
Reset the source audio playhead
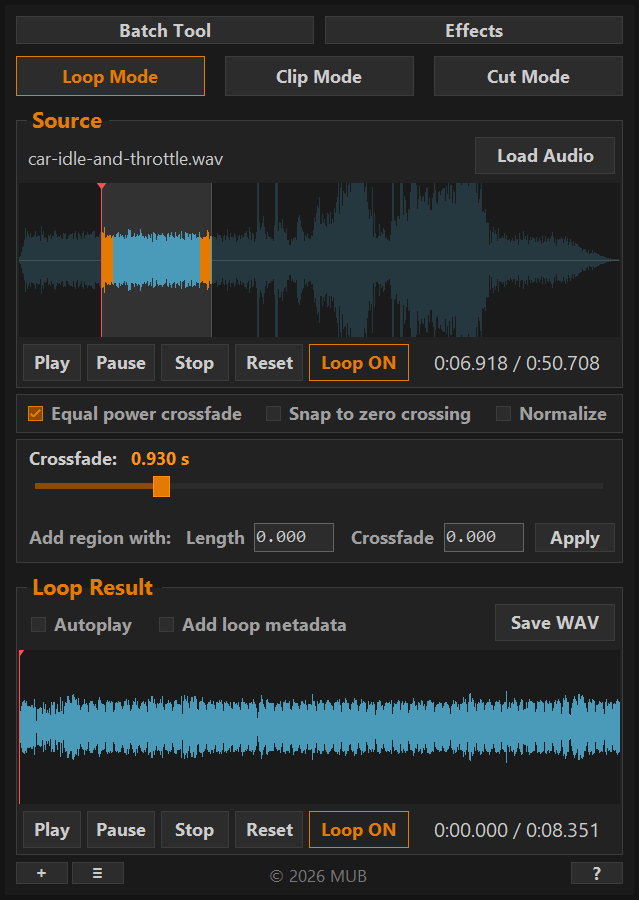click(x=269, y=363)
